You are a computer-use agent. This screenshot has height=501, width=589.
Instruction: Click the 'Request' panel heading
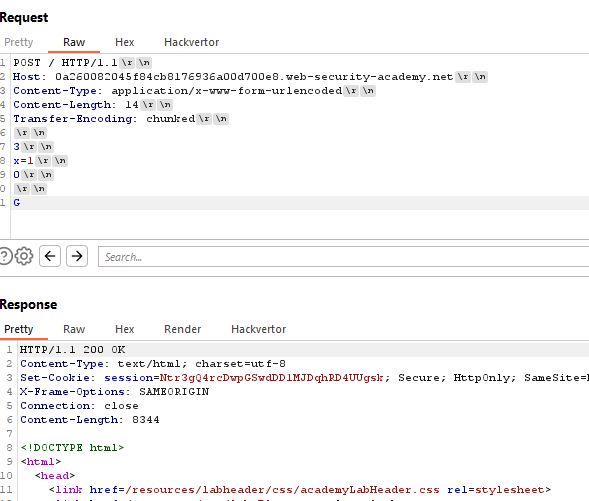point(24,18)
